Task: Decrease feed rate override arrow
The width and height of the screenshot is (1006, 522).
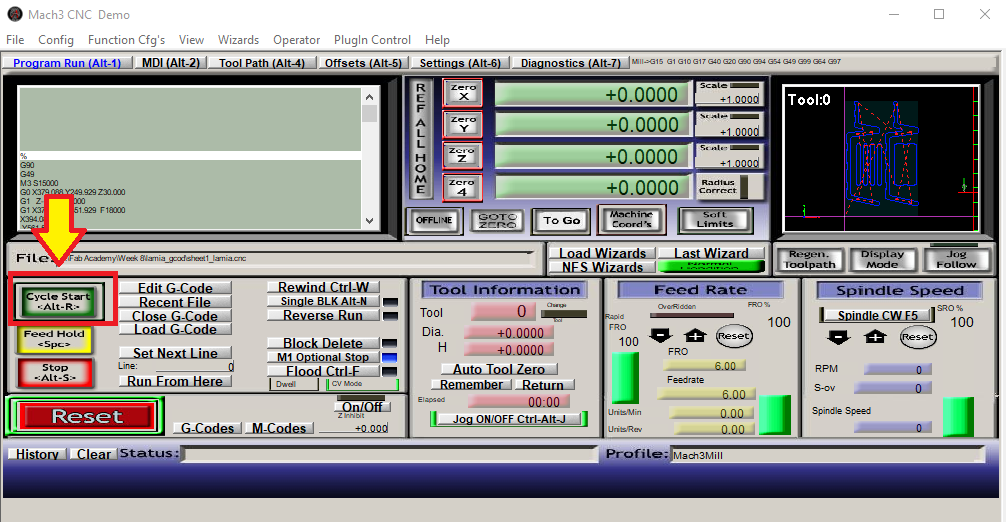Action: pyautogui.click(x=660, y=335)
